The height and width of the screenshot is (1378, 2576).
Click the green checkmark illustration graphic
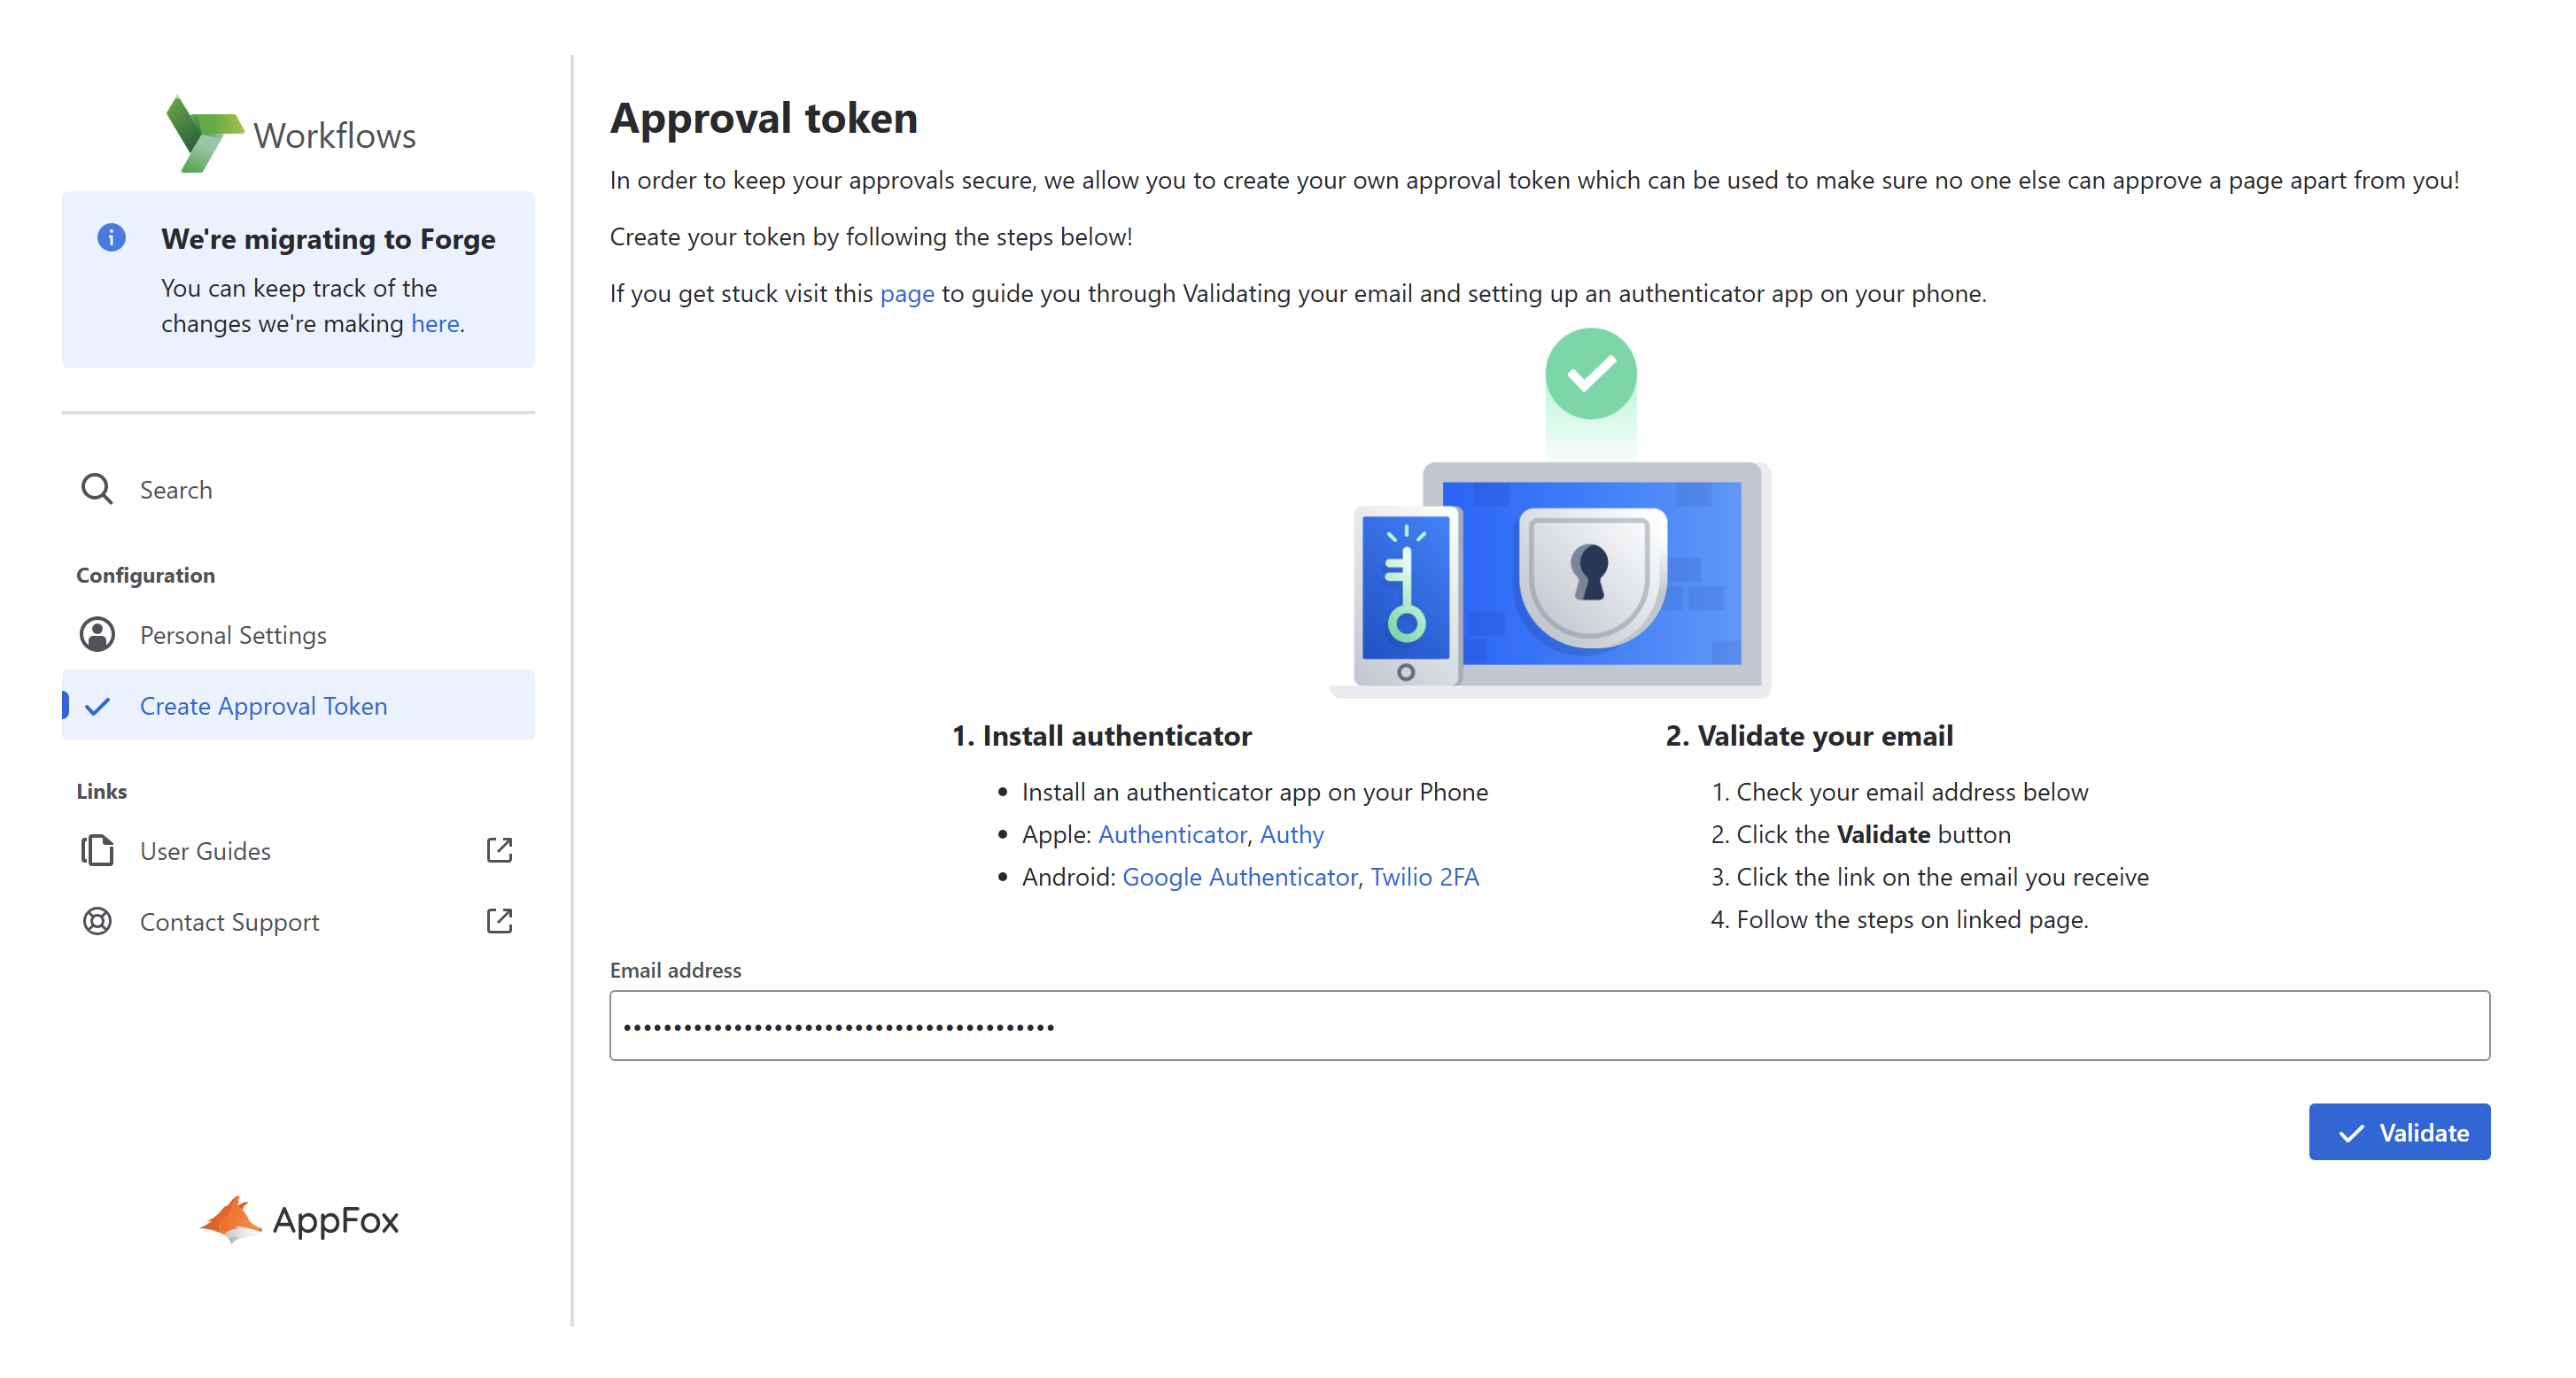click(x=1591, y=374)
